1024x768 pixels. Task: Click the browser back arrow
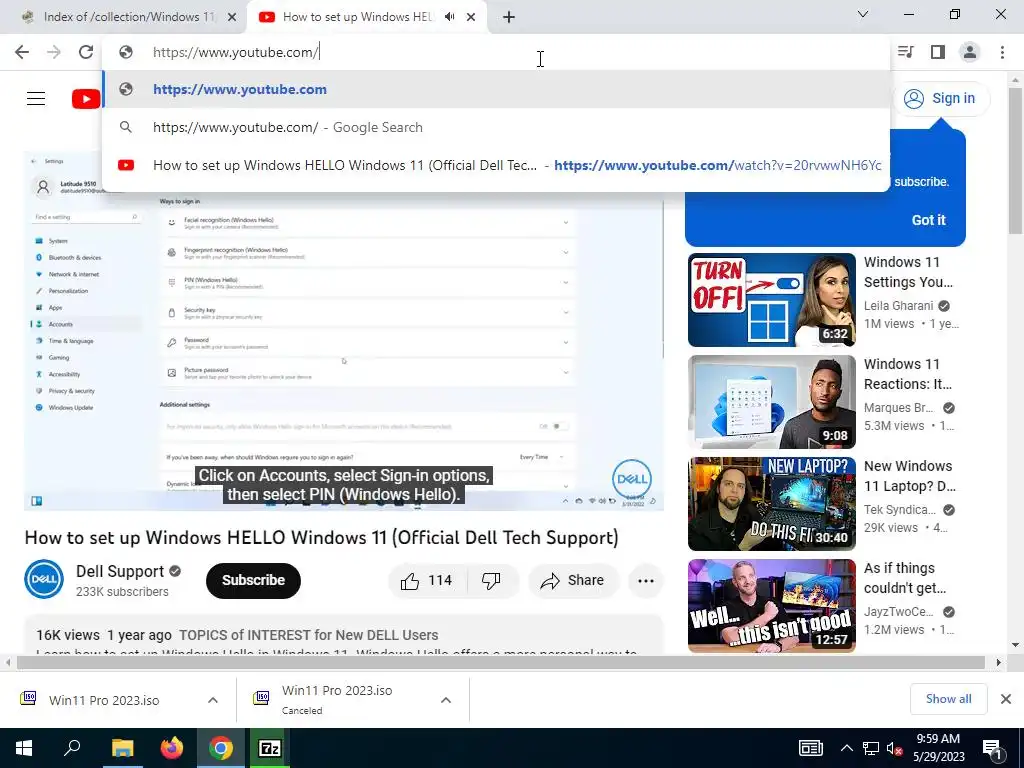[x=22, y=52]
